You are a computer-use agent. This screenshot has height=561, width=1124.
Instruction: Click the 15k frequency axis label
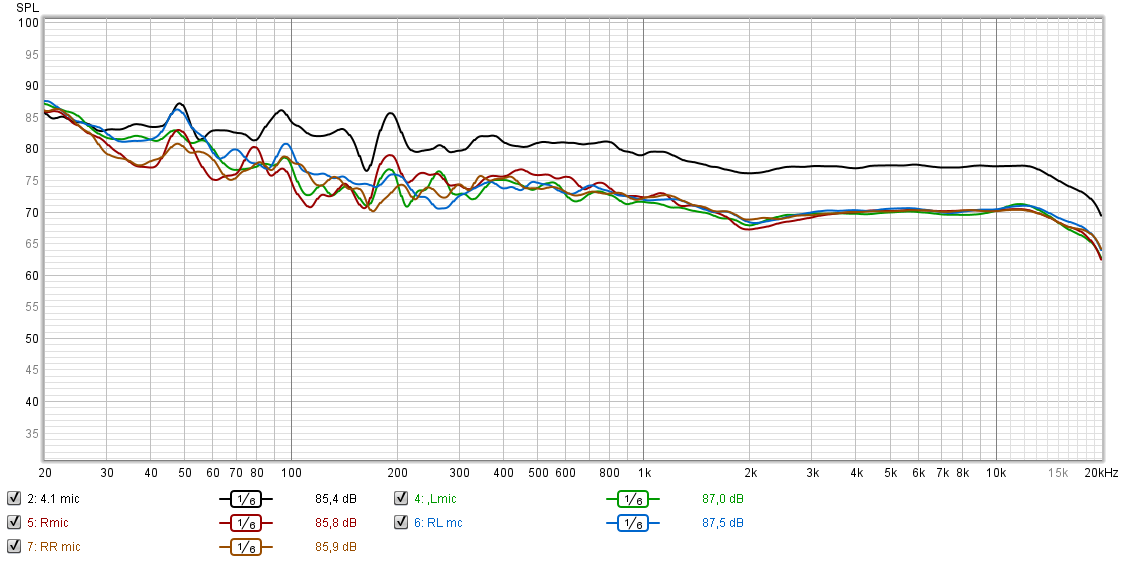pyautogui.click(x=1058, y=472)
